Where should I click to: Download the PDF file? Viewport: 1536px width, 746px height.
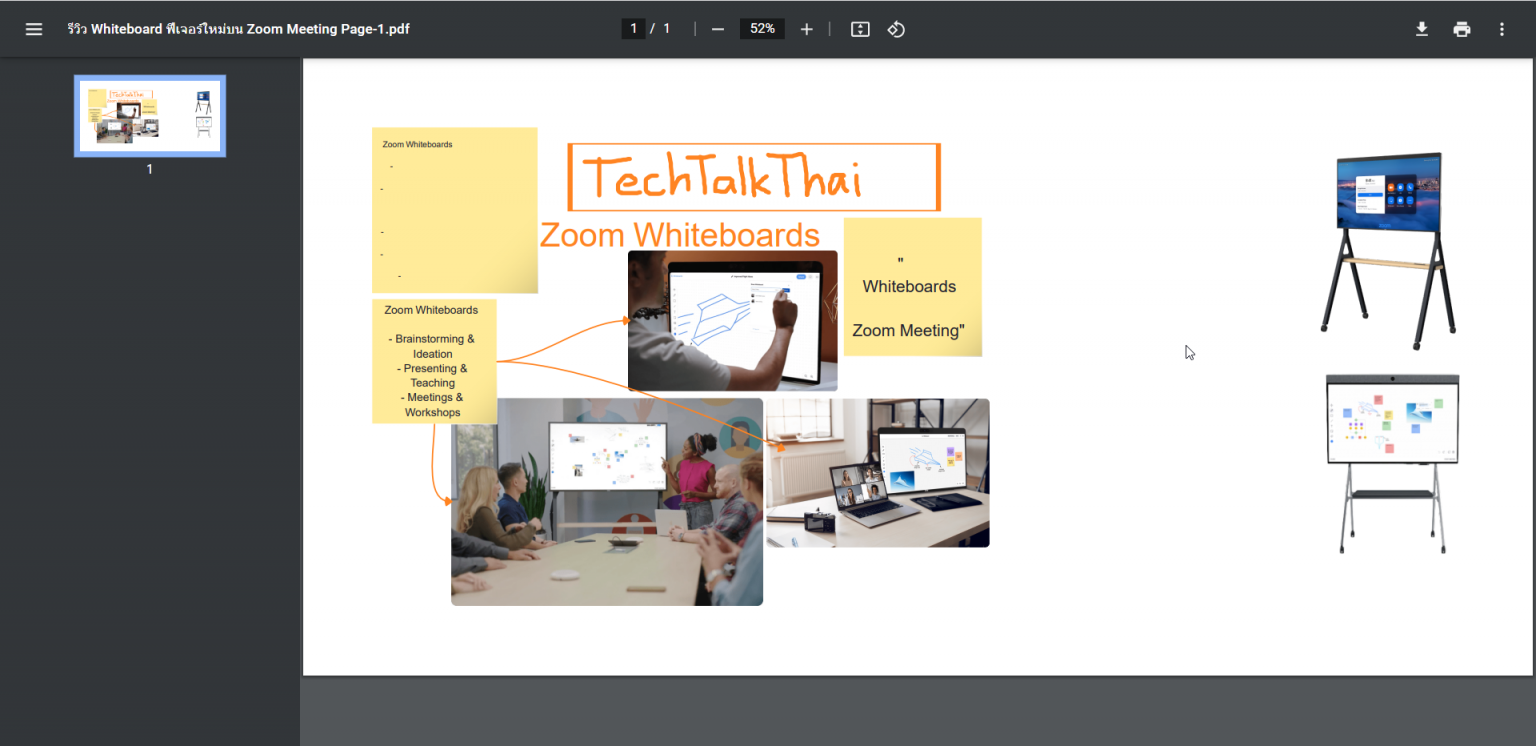[1422, 28]
